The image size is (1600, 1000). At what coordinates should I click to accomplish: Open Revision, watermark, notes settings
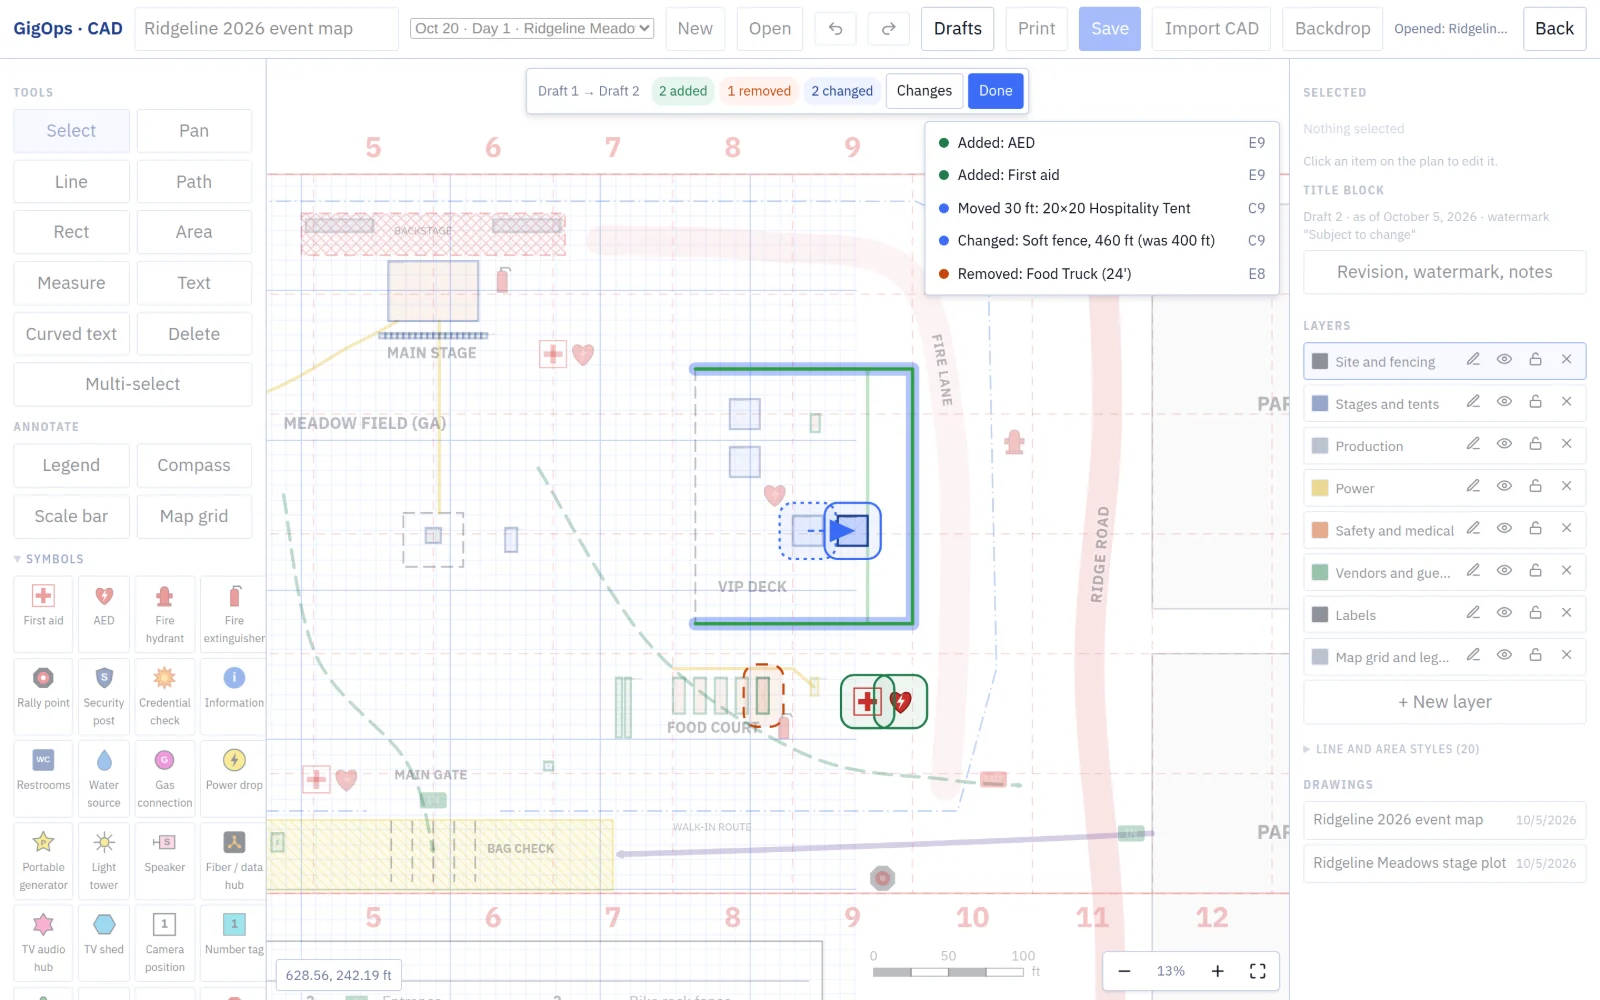(x=1444, y=272)
